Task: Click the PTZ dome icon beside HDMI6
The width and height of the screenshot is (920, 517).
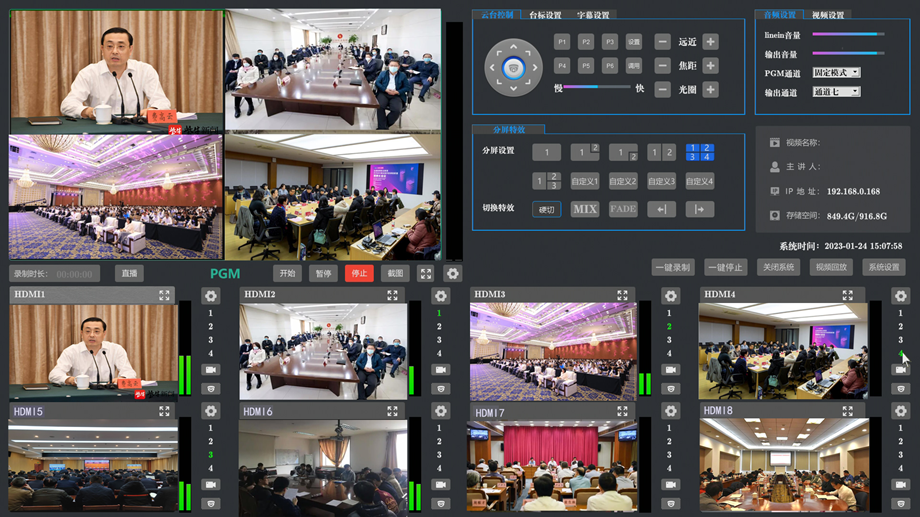Action: click(x=440, y=502)
